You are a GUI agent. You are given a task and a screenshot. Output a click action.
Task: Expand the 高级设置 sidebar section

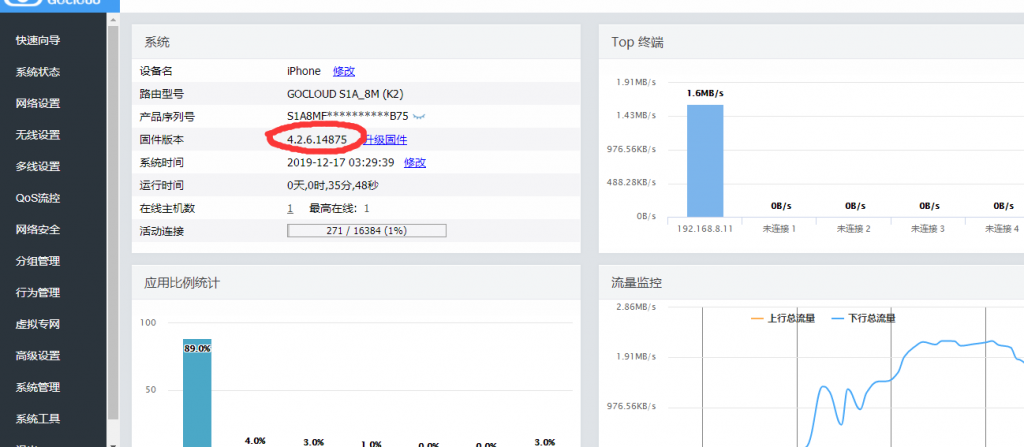[x=38, y=356]
